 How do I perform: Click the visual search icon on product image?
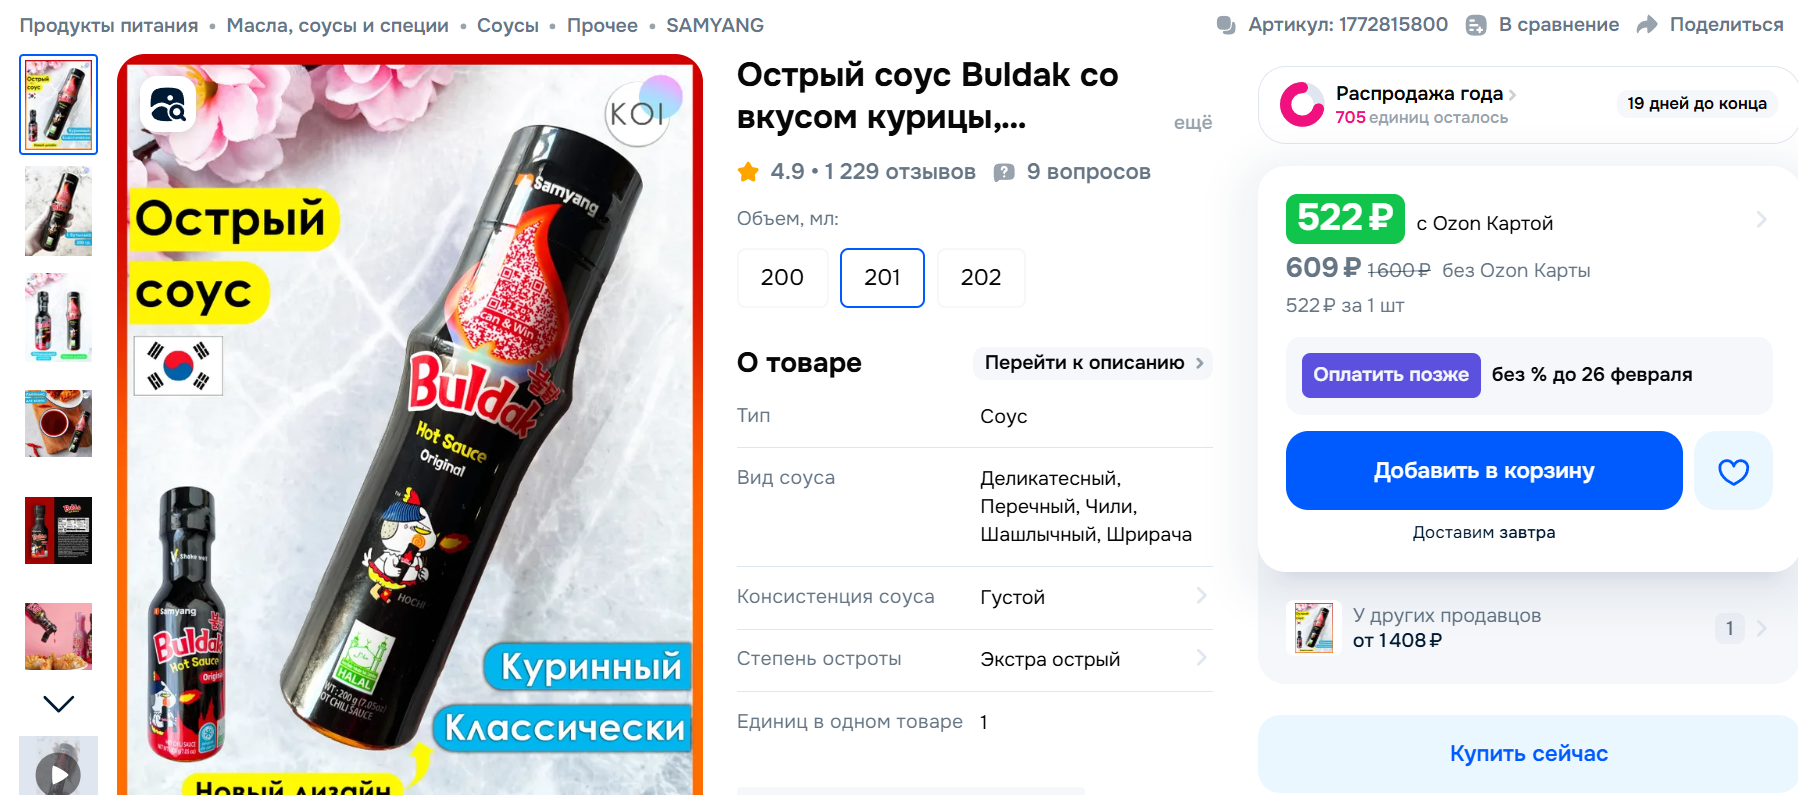tap(168, 104)
